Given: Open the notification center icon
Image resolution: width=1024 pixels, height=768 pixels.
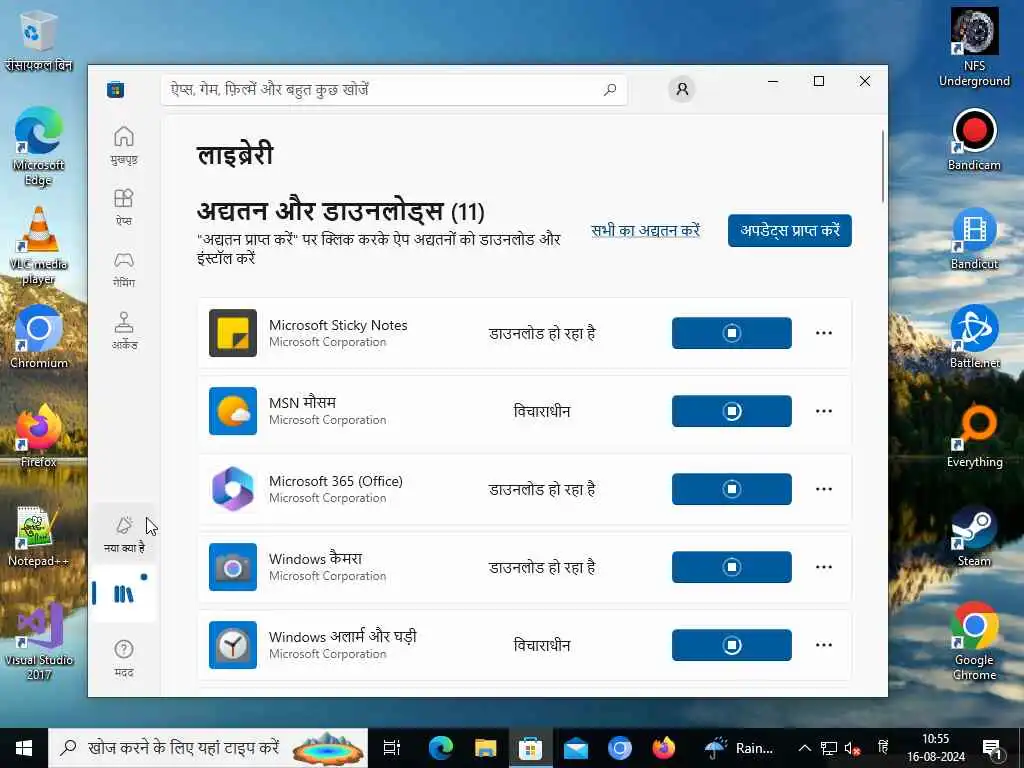Looking at the screenshot, I should [993, 748].
